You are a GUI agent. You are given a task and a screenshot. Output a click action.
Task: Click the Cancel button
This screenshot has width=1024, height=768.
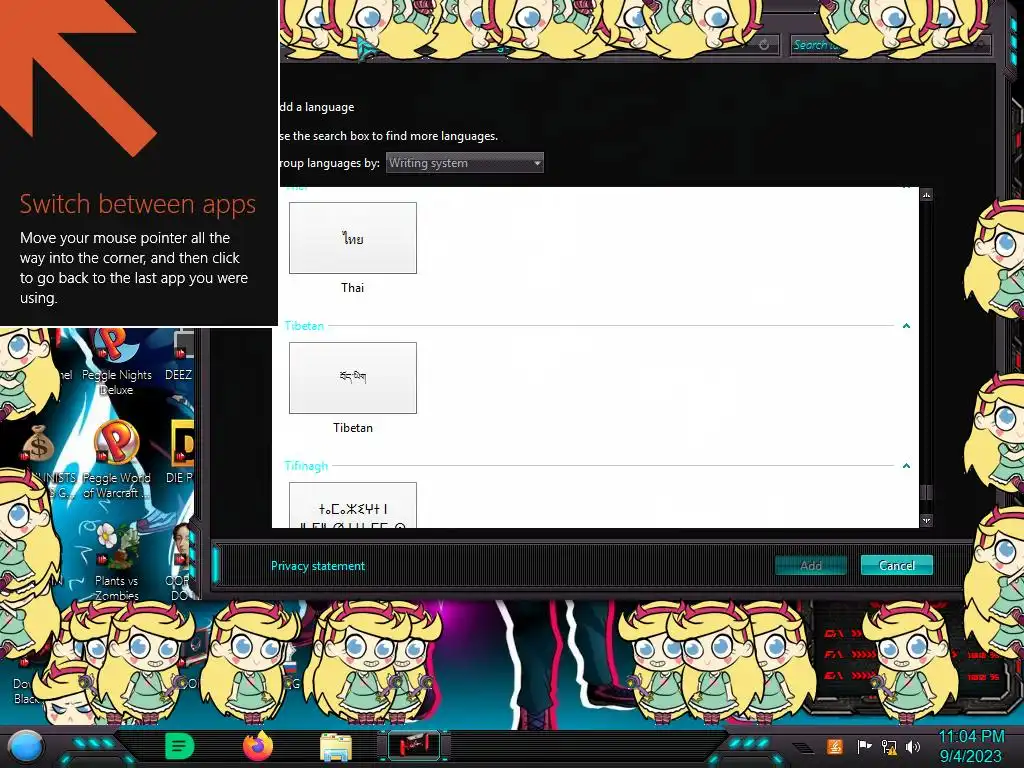coord(897,566)
